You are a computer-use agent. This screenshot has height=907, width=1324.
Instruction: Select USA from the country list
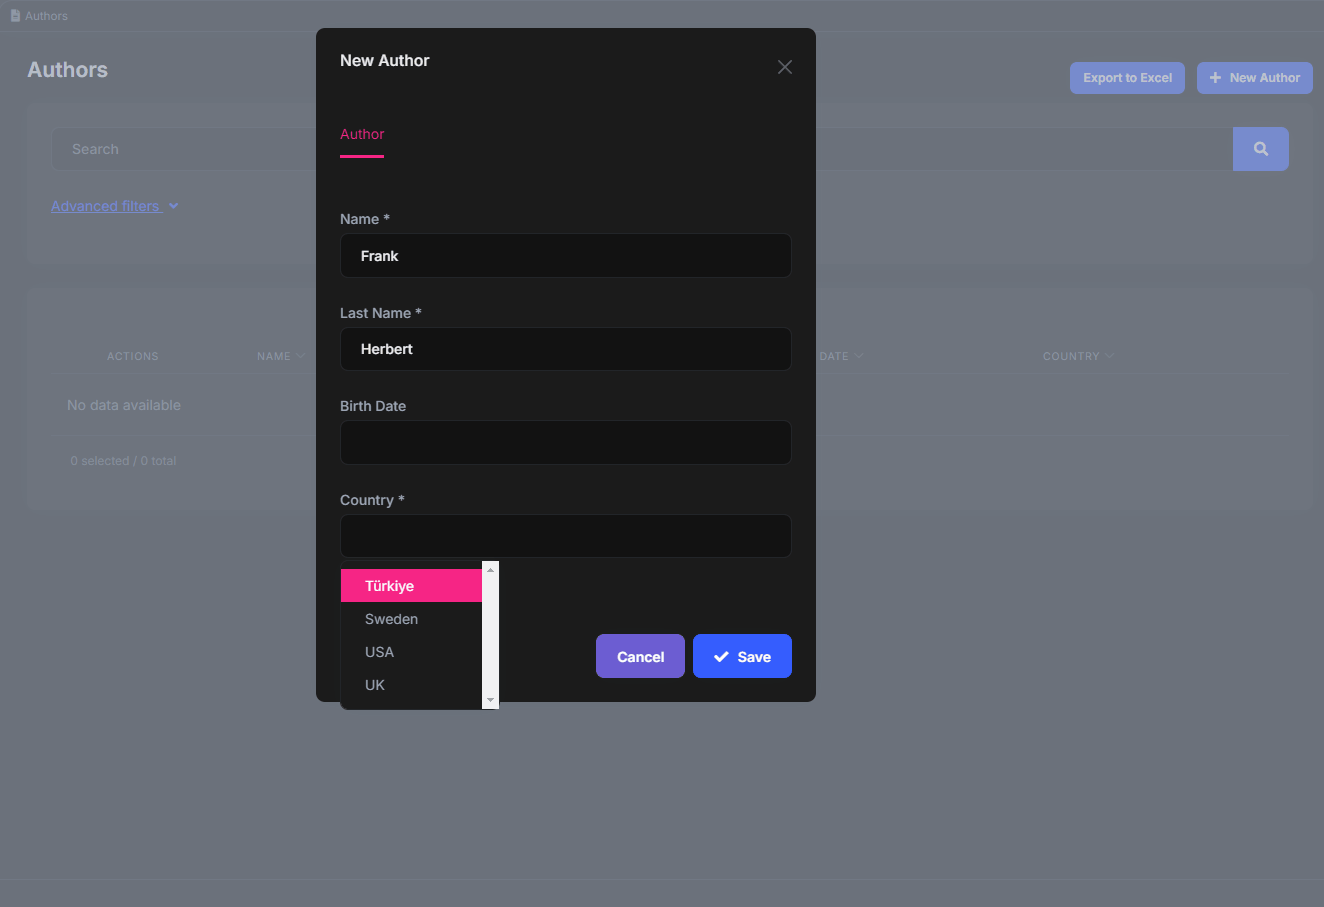379,651
